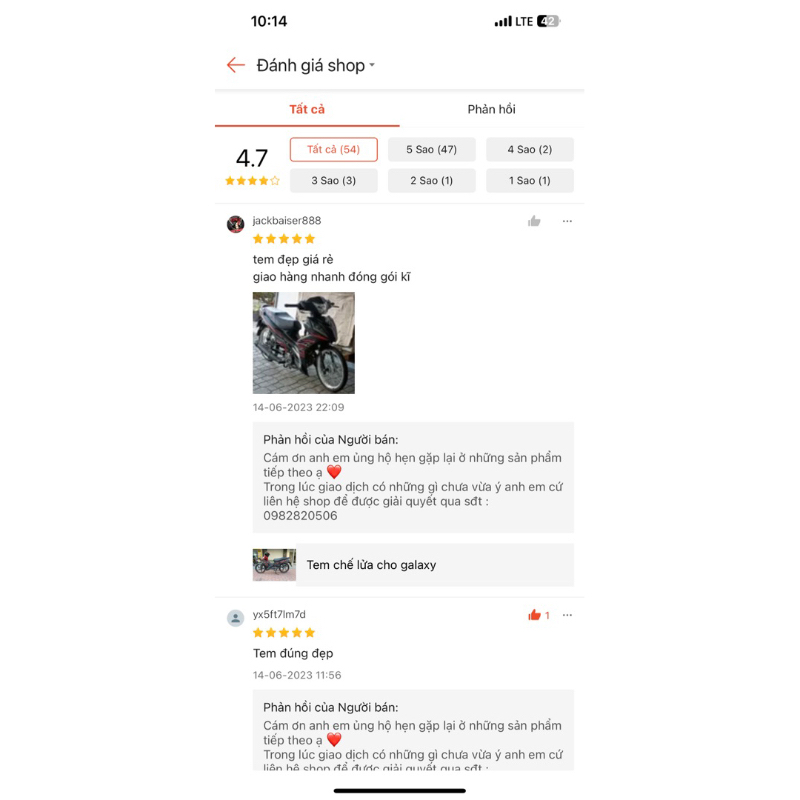Open the Tem chế lửa cho galaxy product
The image size is (800, 800).
413,565
